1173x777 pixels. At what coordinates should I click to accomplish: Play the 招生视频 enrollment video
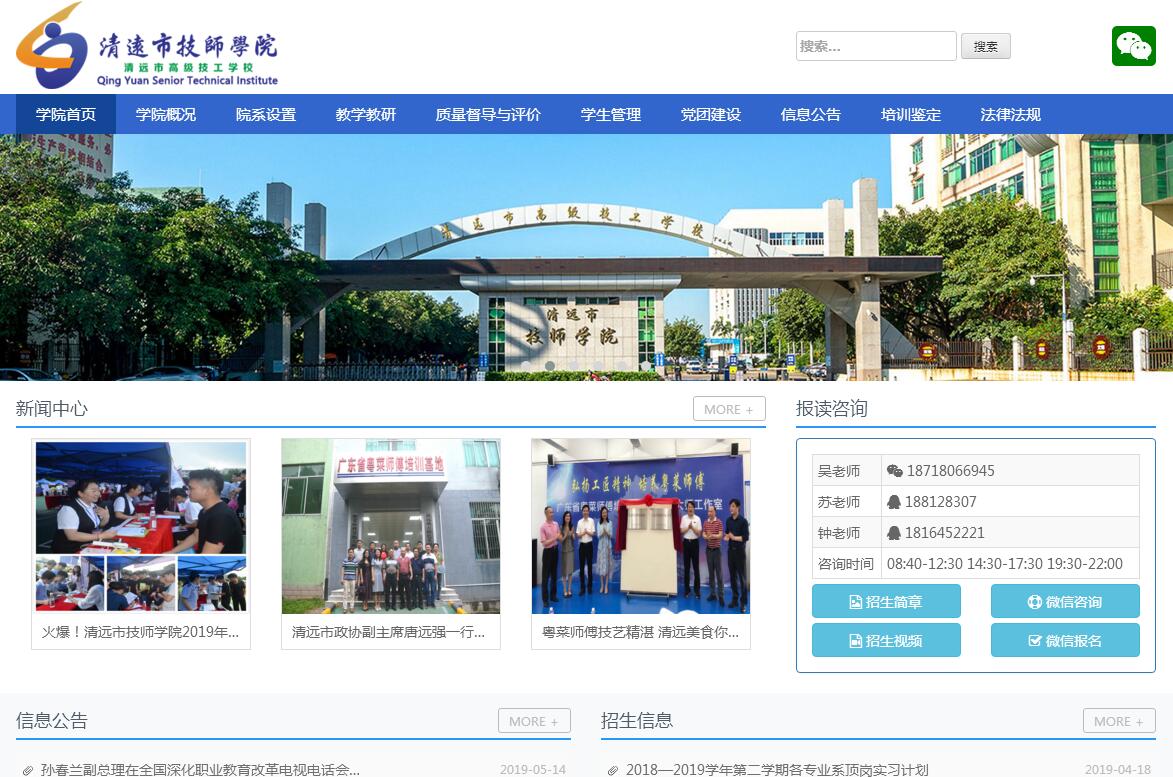[886, 640]
